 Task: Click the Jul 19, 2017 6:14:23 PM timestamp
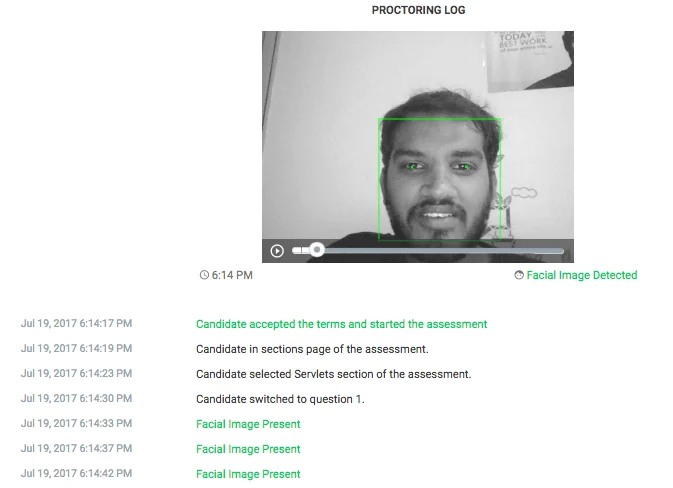(x=76, y=373)
